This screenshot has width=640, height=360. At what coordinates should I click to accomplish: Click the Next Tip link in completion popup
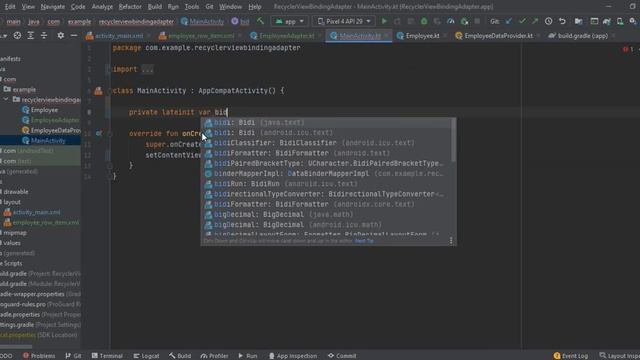coord(364,241)
